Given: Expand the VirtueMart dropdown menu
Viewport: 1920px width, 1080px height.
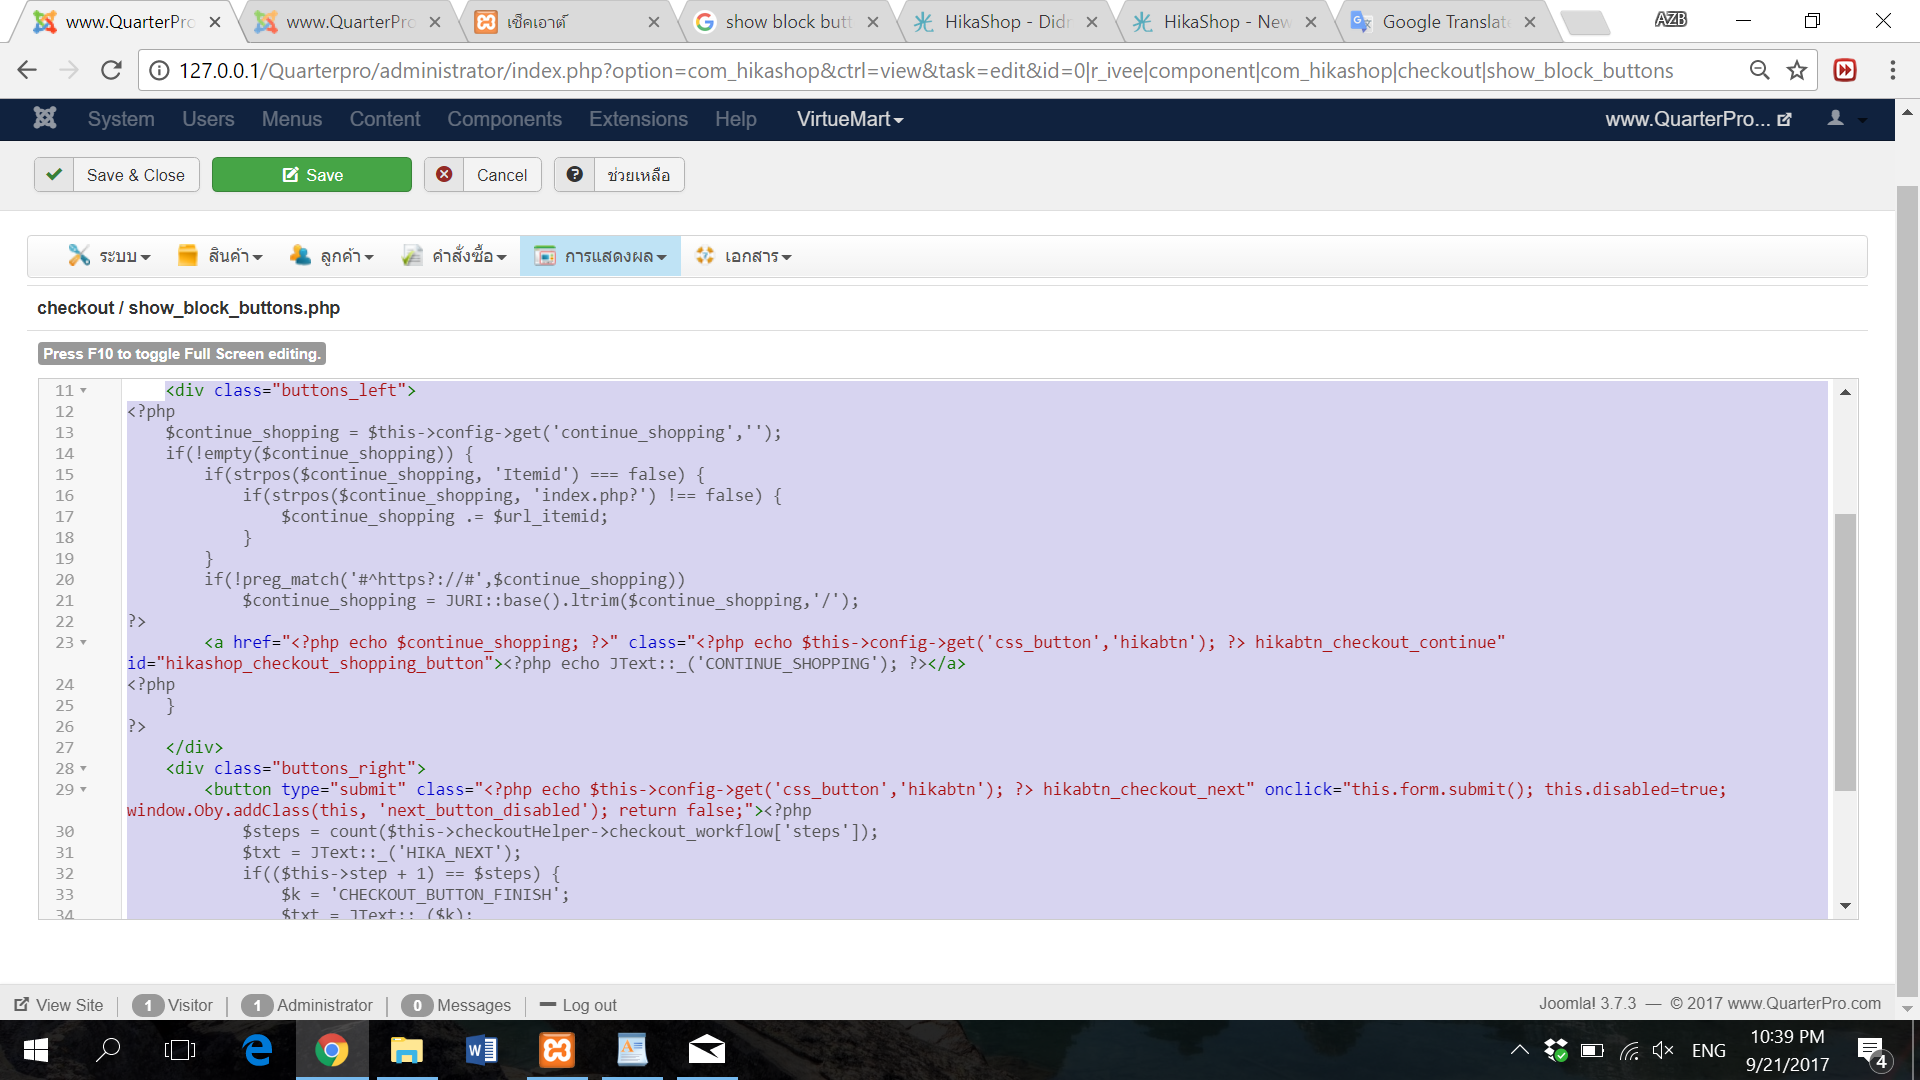Looking at the screenshot, I should tap(849, 119).
